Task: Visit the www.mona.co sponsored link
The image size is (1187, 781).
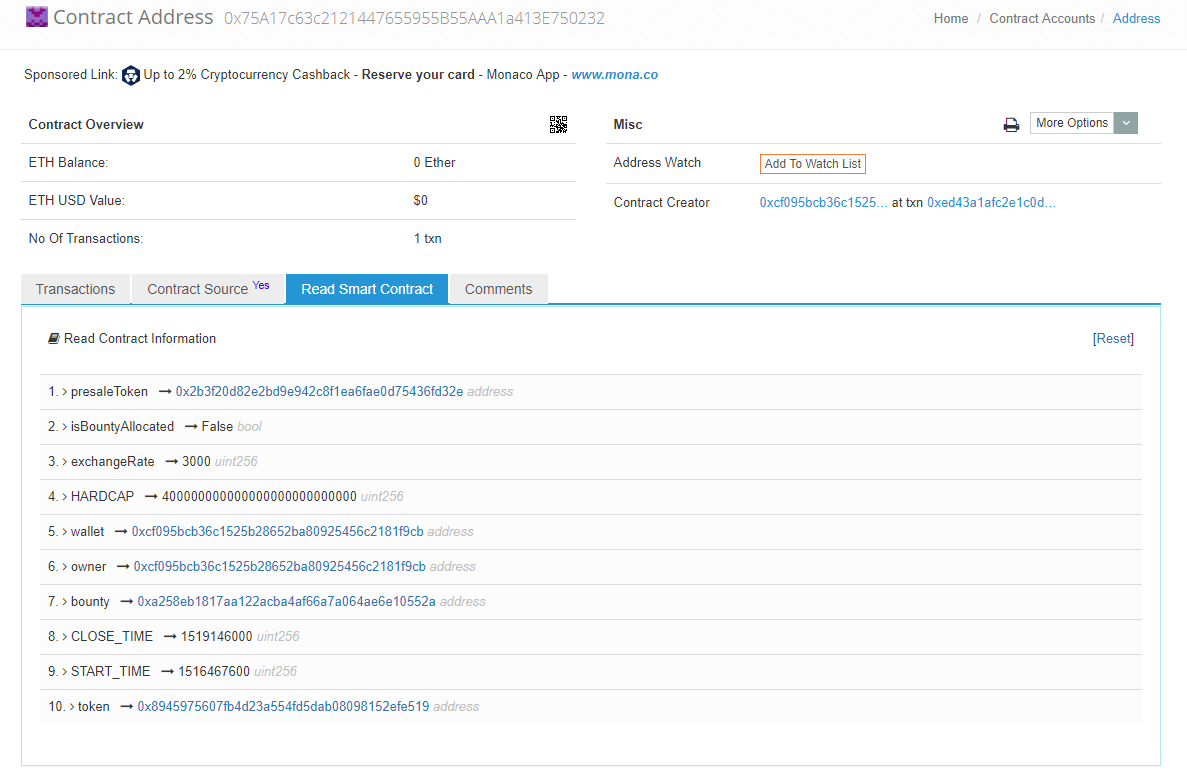Action: 615,75
